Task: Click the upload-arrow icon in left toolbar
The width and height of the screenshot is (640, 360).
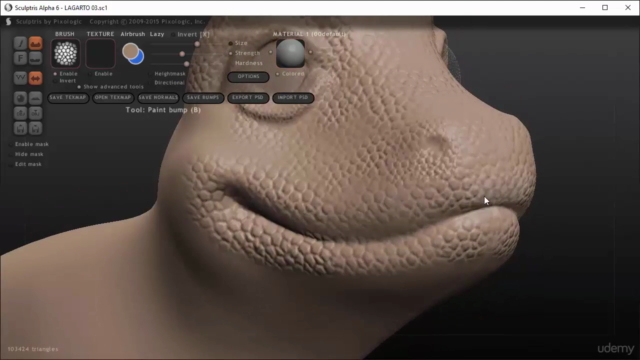Action: tap(20, 113)
